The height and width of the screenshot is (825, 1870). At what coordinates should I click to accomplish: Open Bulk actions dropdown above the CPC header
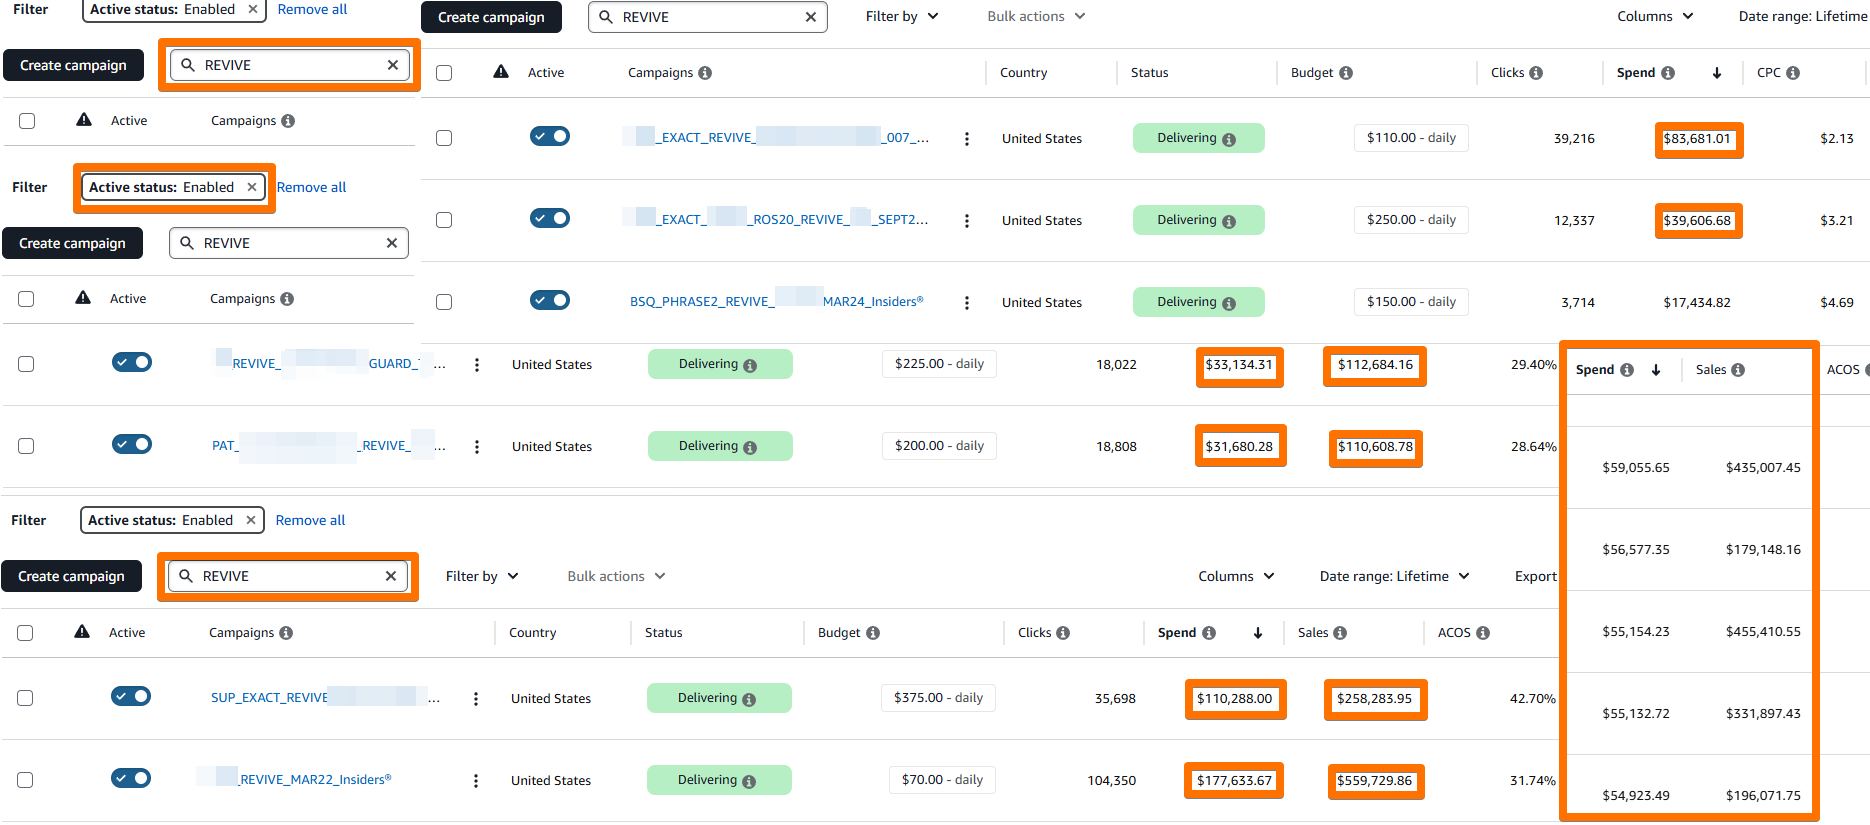coord(1036,17)
